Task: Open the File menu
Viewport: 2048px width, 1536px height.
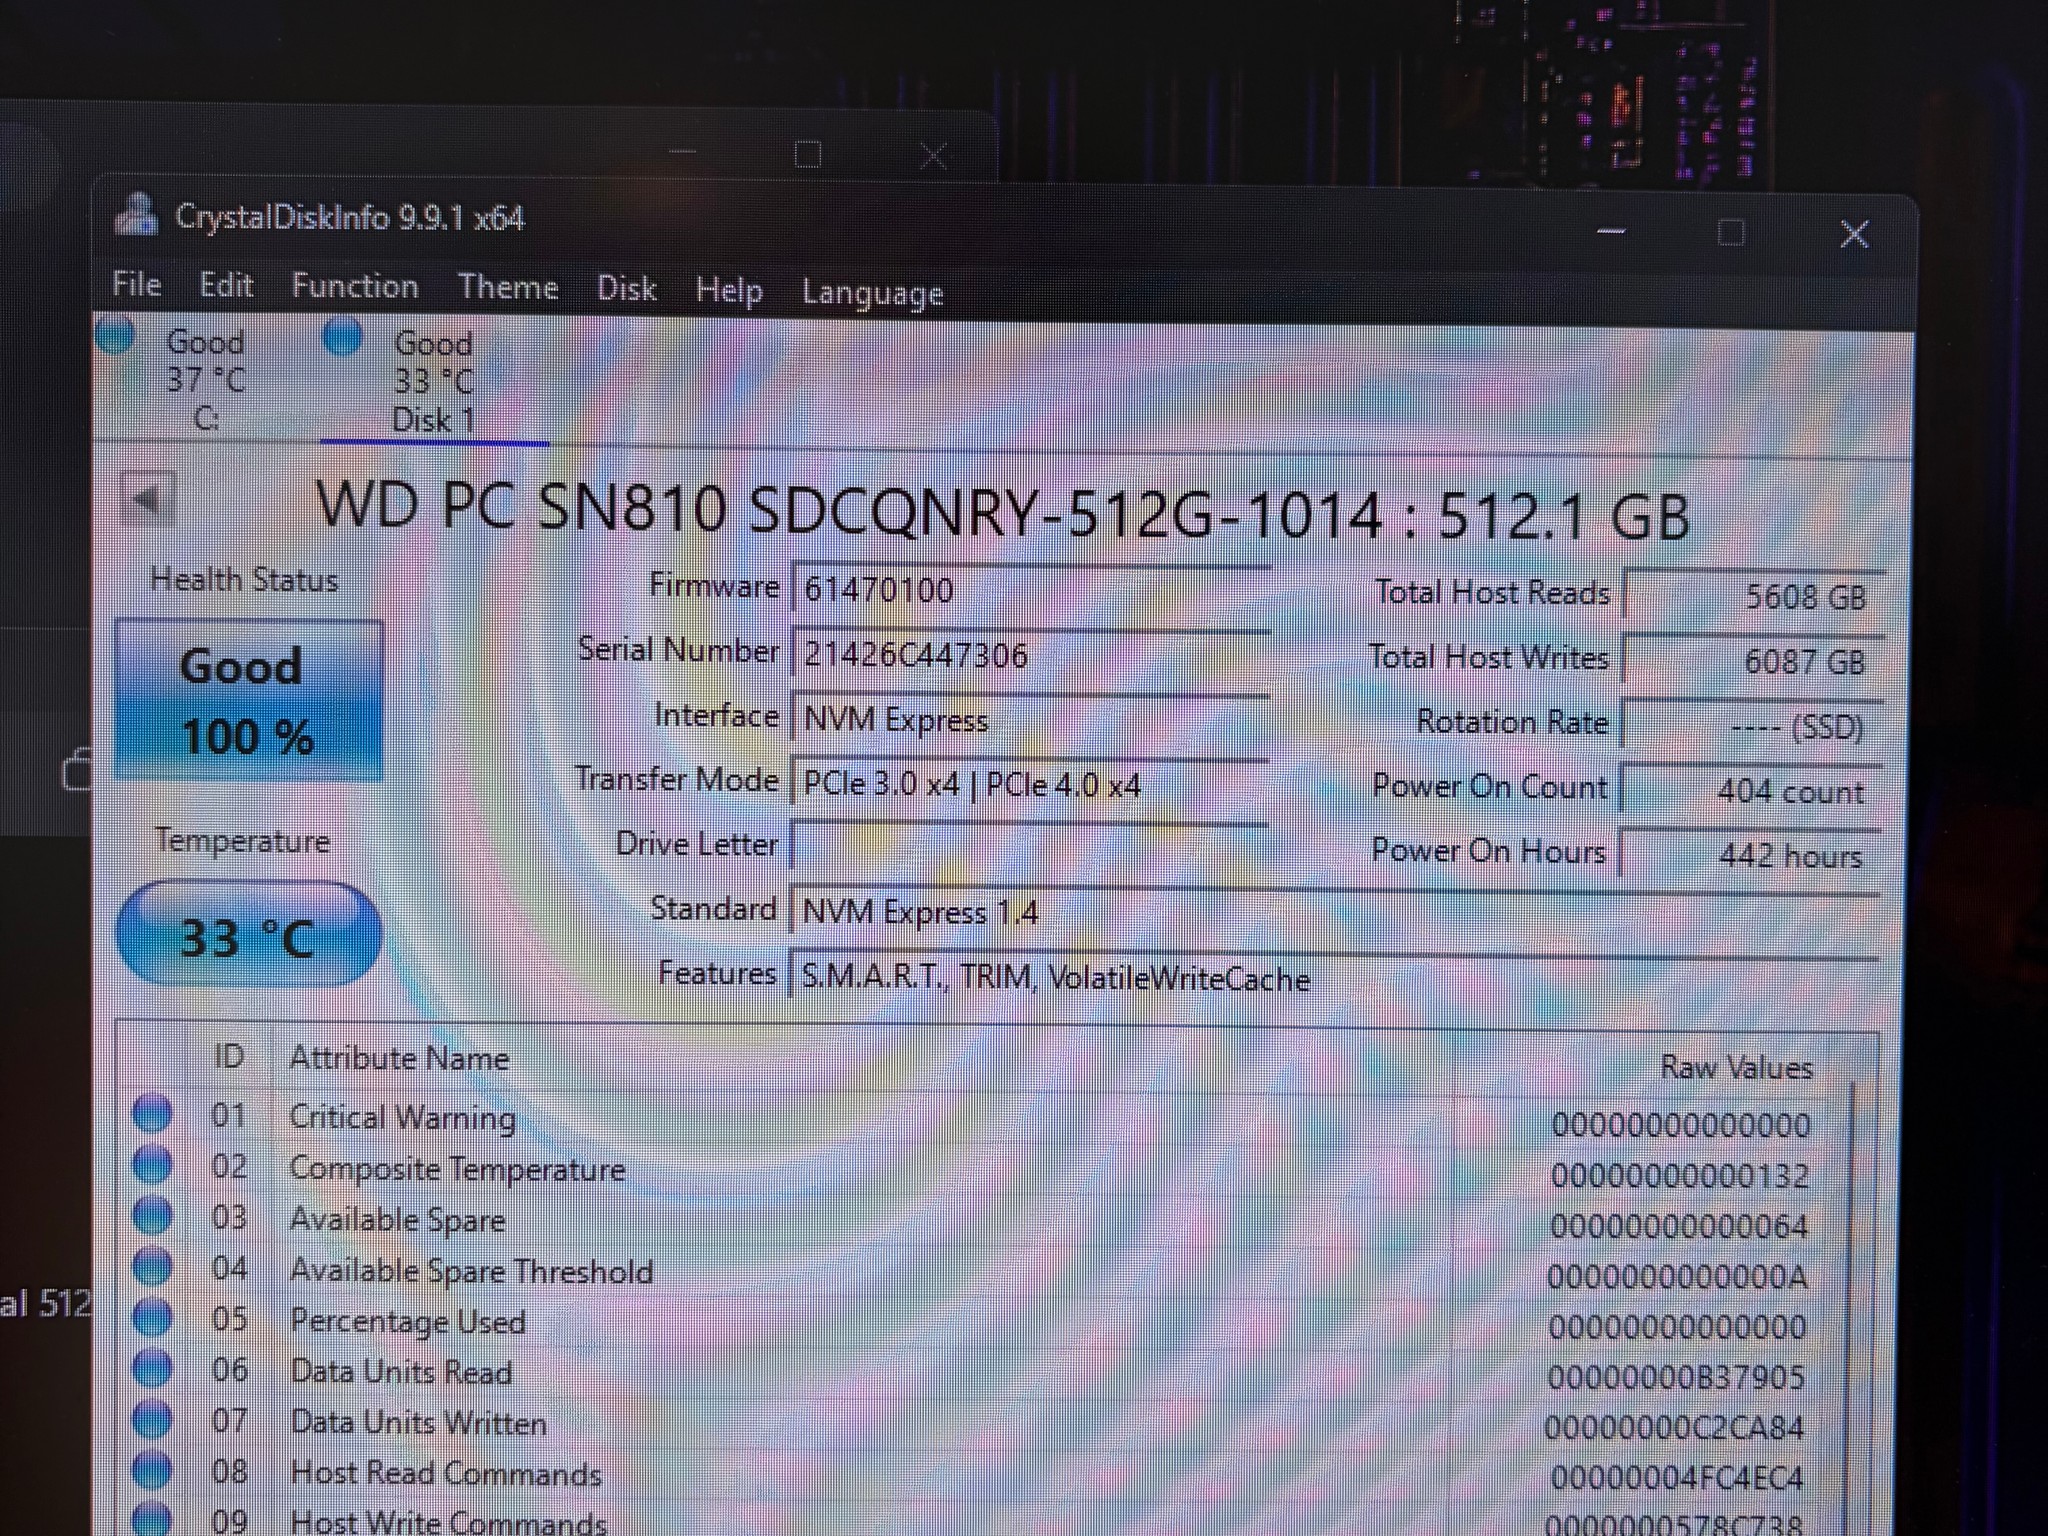Action: [136, 285]
